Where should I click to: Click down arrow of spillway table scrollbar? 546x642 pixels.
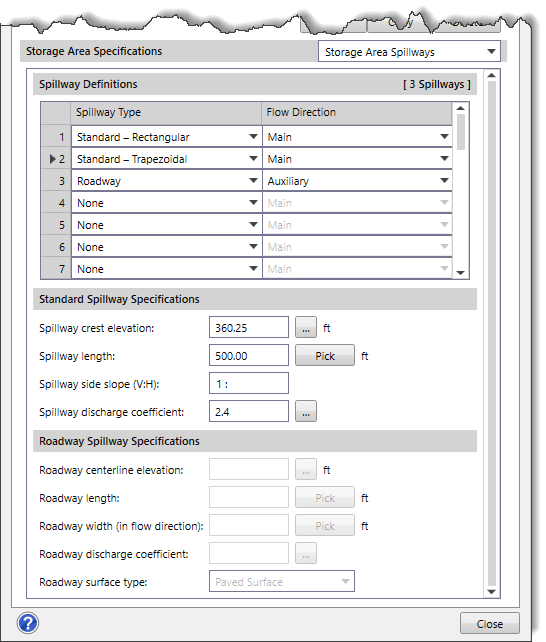coord(460,273)
